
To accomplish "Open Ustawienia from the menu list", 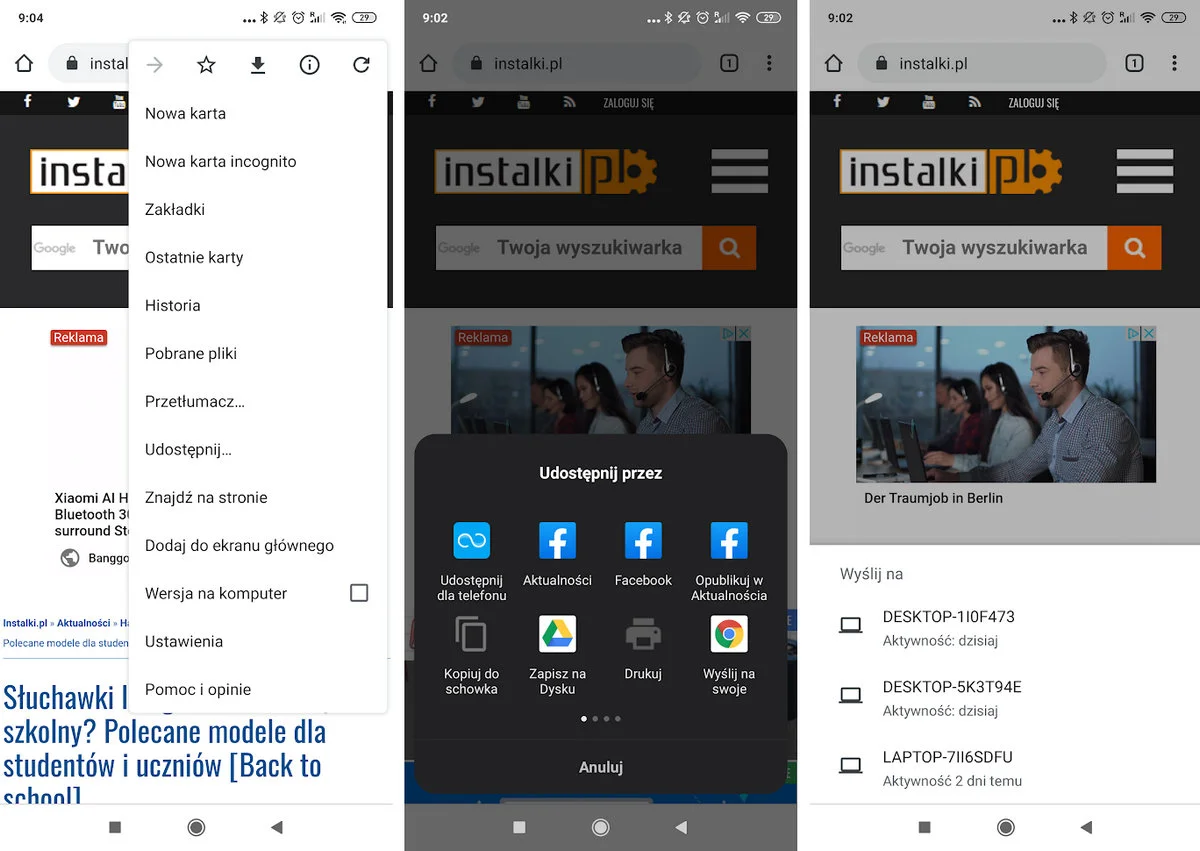I will click(184, 641).
